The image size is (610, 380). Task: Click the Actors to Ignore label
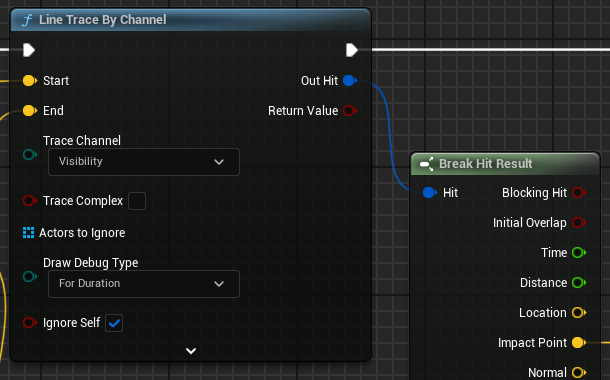pos(82,233)
